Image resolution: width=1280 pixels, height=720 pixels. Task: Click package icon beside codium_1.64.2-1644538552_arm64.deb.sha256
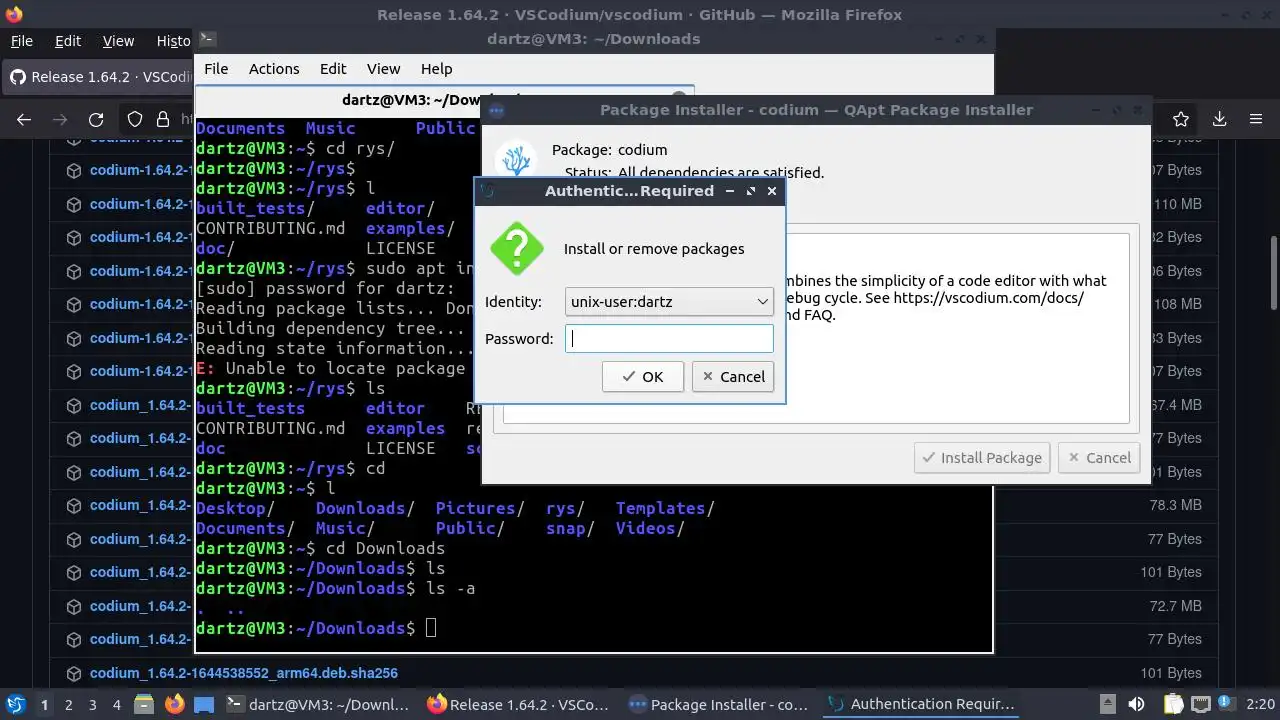click(x=74, y=673)
